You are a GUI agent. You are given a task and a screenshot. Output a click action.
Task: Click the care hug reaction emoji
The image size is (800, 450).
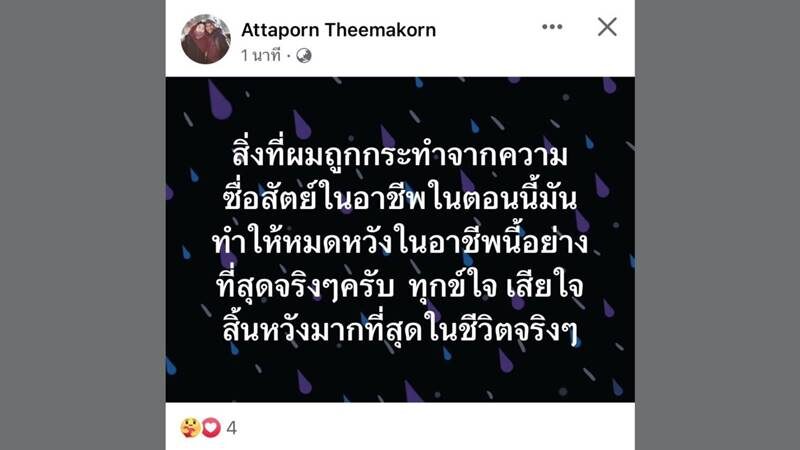190,428
